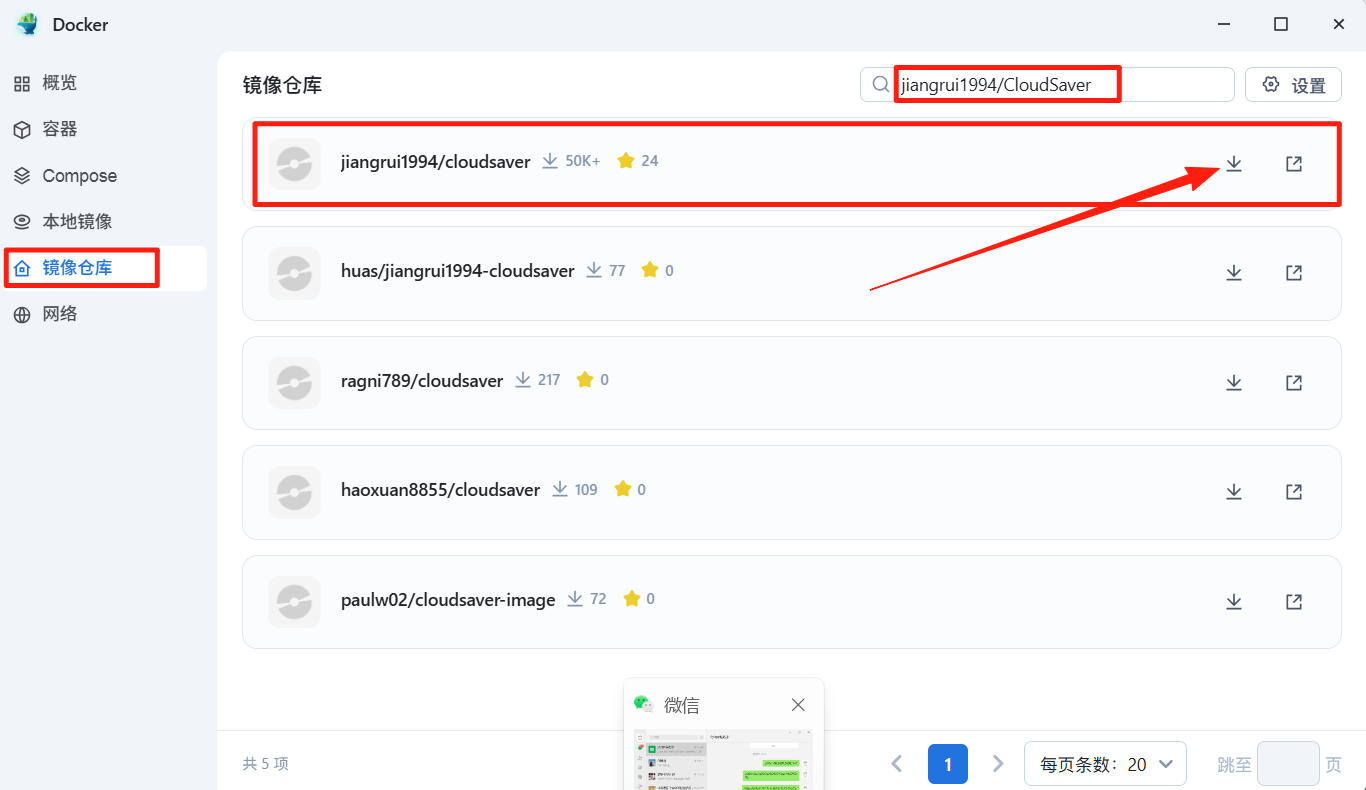Open the 概览 overview section
Screen dimensions: 1366x790
(104, 83)
